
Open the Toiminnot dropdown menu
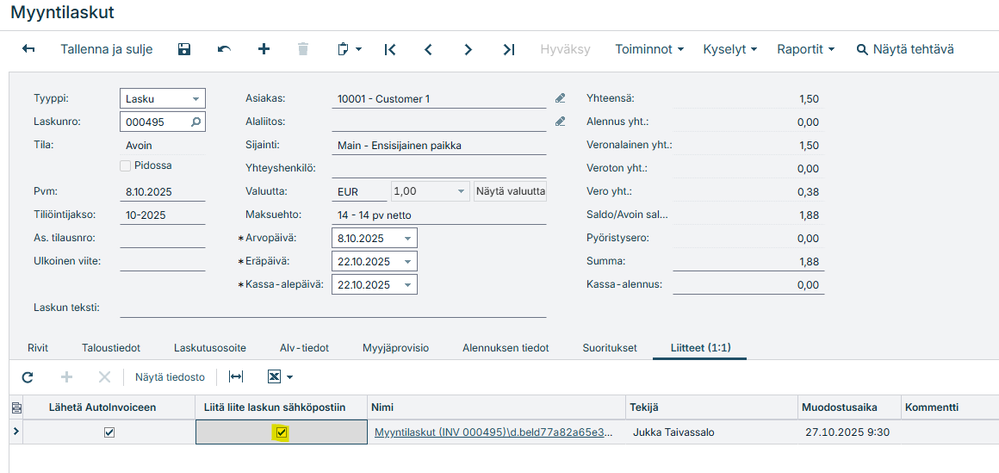click(x=649, y=49)
